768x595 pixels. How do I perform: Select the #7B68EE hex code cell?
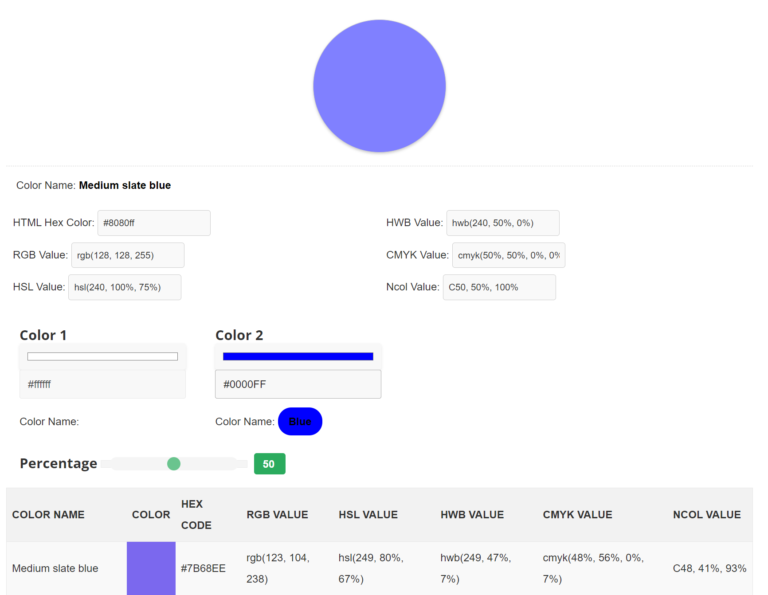click(x=203, y=568)
